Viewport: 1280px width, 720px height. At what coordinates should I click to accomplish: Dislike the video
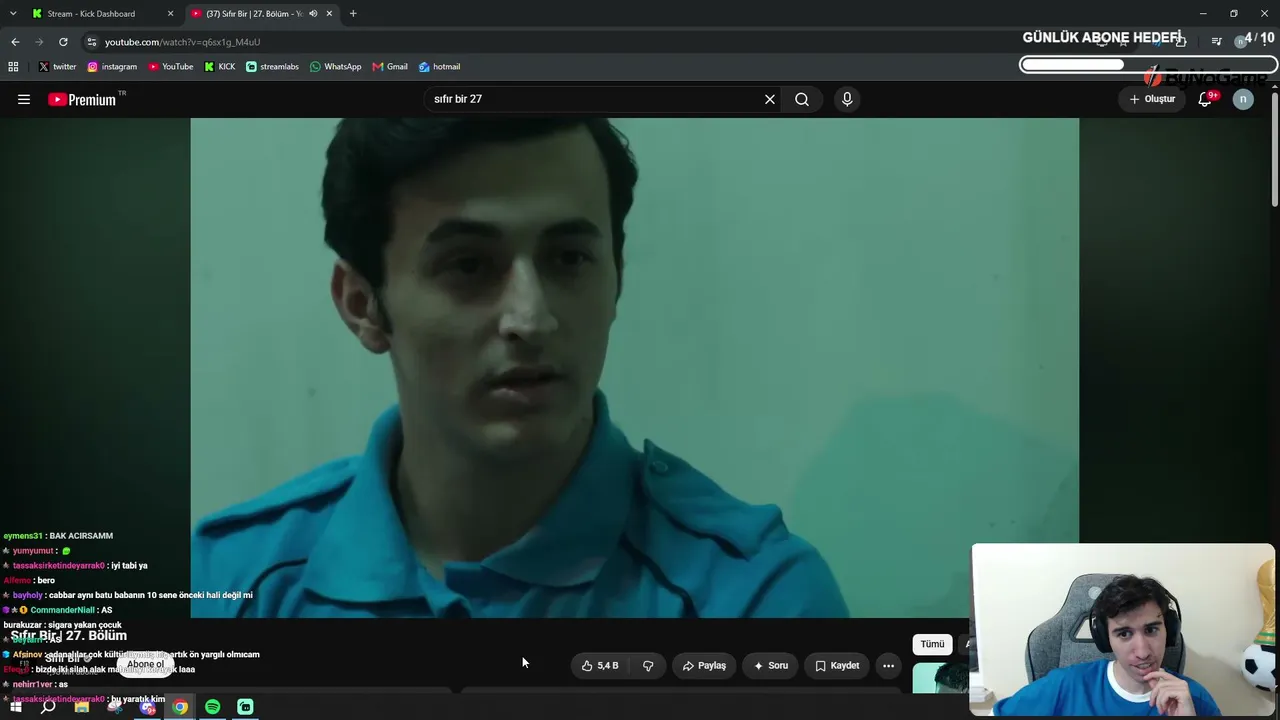pyautogui.click(x=648, y=665)
